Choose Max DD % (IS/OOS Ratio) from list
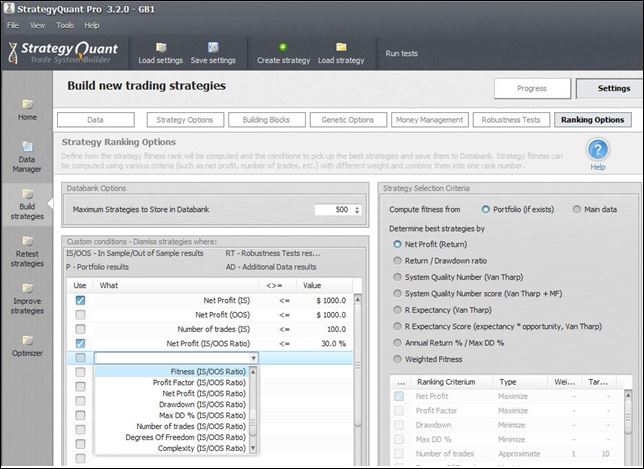This screenshot has width=644, height=469. pyautogui.click(x=171, y=416)
